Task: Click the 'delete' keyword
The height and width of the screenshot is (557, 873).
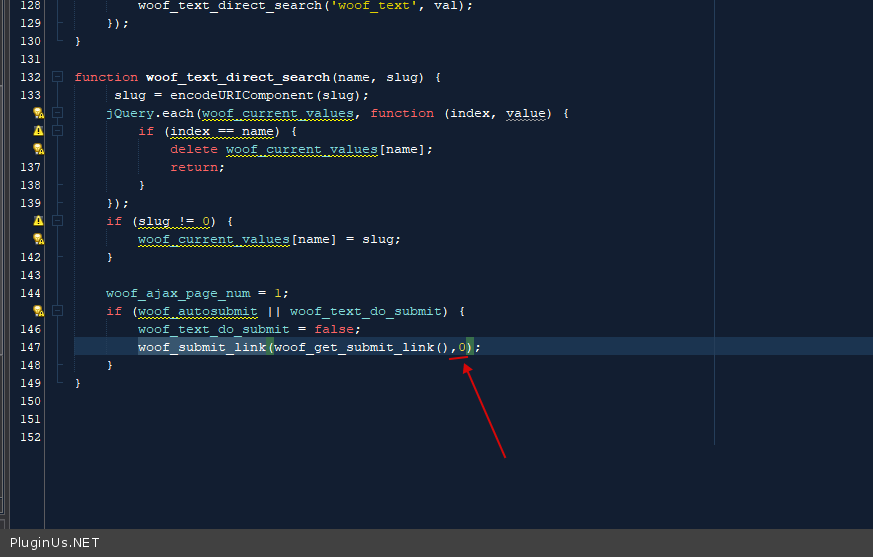Action: point(194,149)
